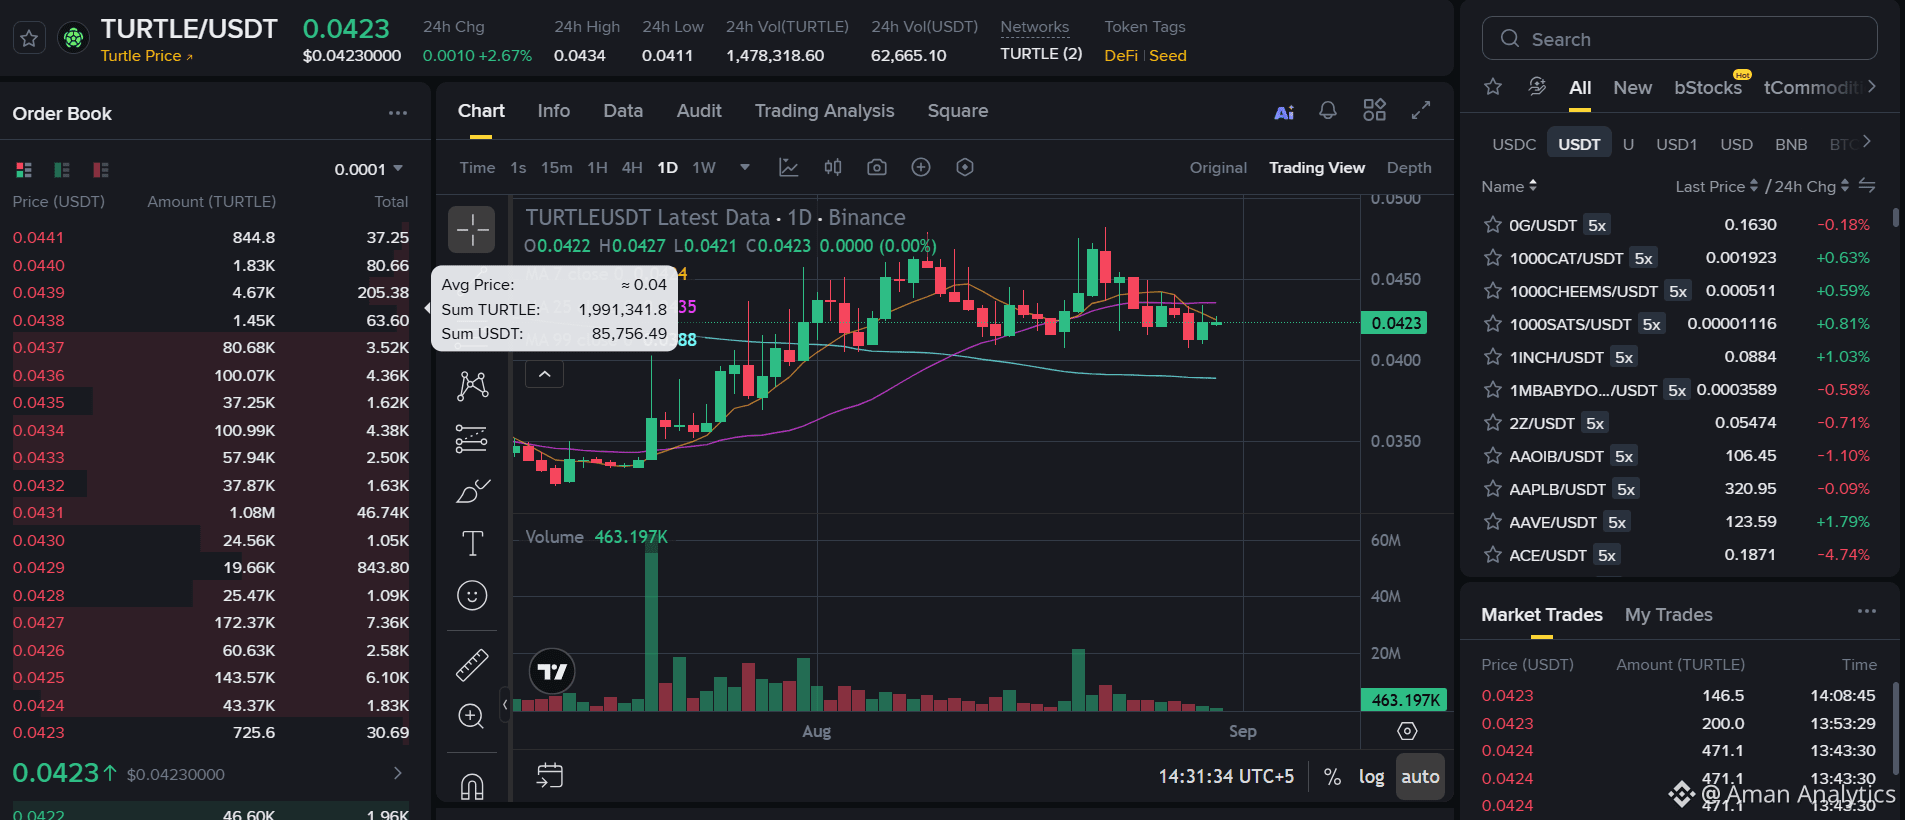Open technical indicators icon
The height and width of the screenshot is (820, 1905).
point(789,167)
